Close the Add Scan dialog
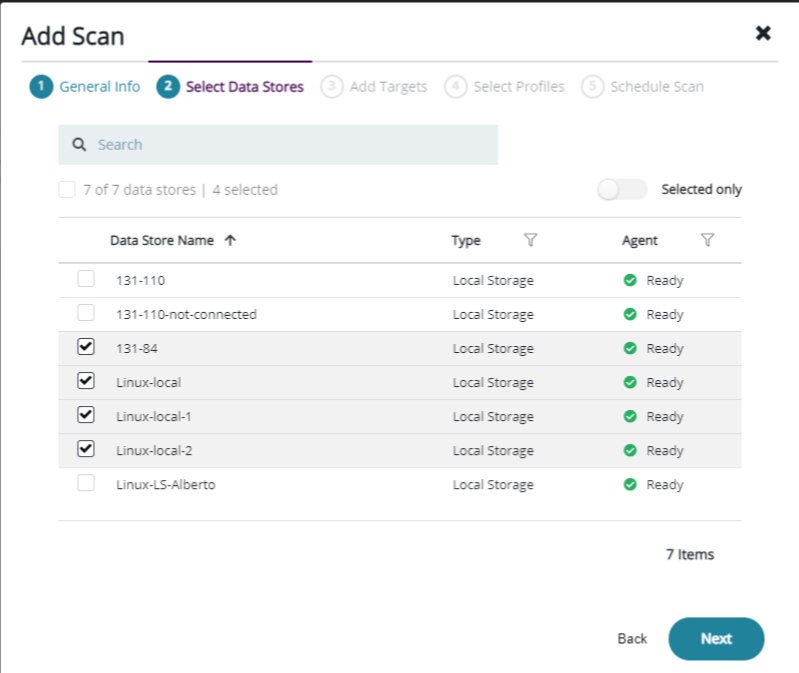 pos(763,33)
